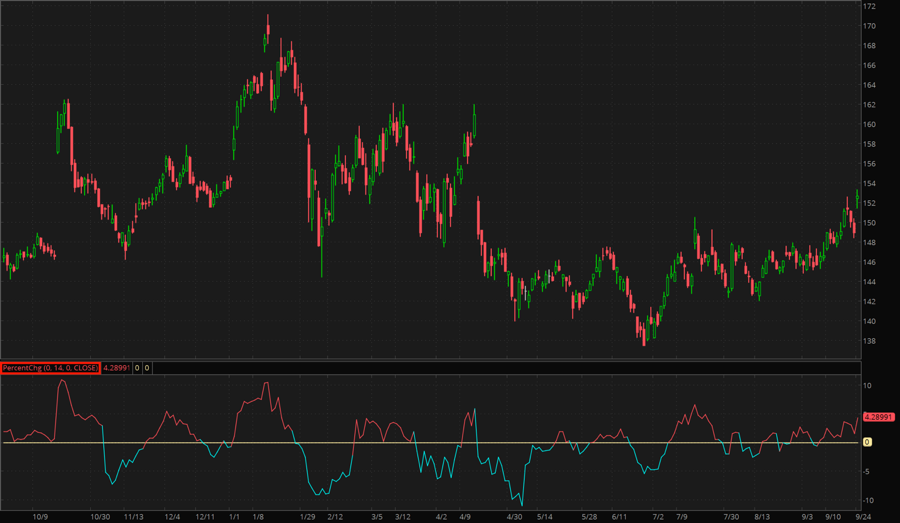
Task: Click the 10 level on the indicator axis
Action: (867, 386)
